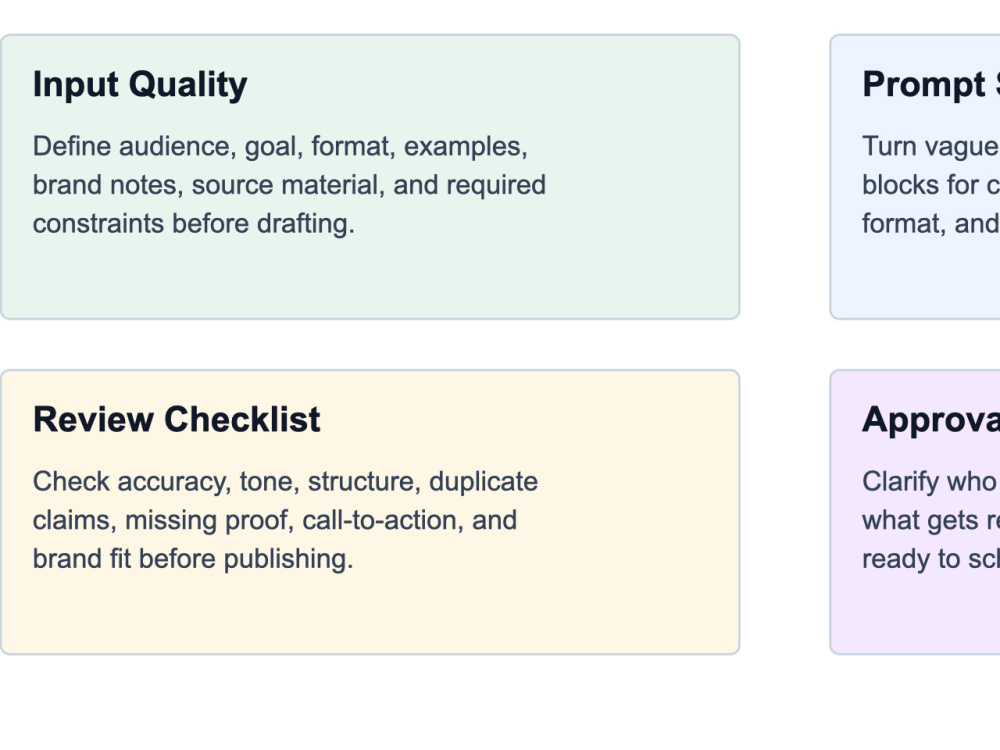Click the Input Quality heading
1000x750 pixels.
tap(140, 85)
